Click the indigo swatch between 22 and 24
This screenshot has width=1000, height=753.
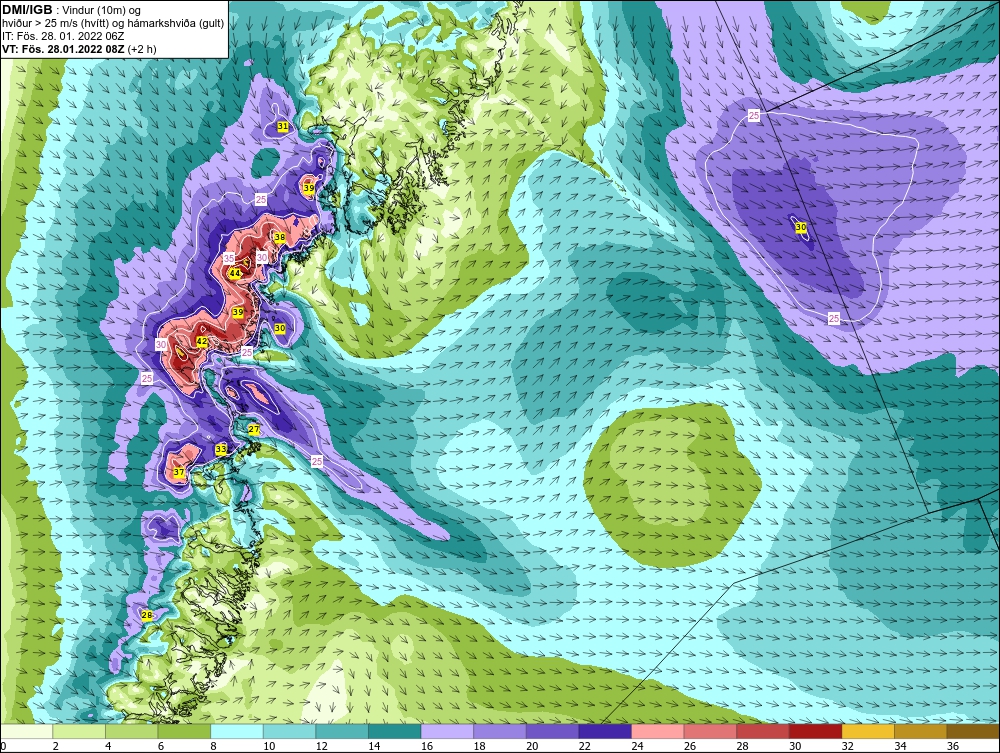coord(605,731)
